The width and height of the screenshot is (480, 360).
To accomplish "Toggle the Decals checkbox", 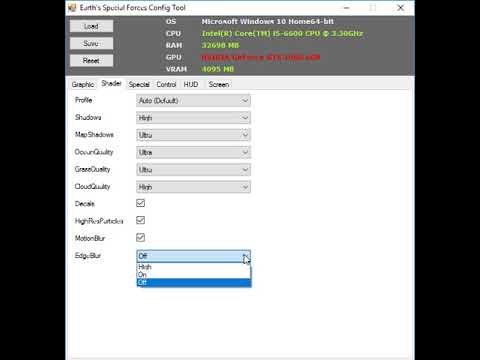I will pos(140,203).
